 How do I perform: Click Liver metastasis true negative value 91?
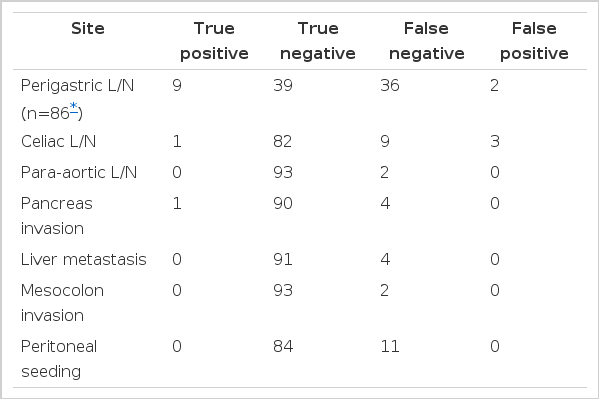tap(283, 260)
